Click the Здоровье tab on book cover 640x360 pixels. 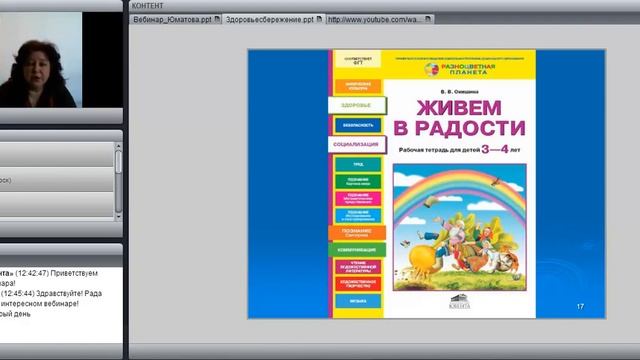pyautogui.click(x=357, y=105)
